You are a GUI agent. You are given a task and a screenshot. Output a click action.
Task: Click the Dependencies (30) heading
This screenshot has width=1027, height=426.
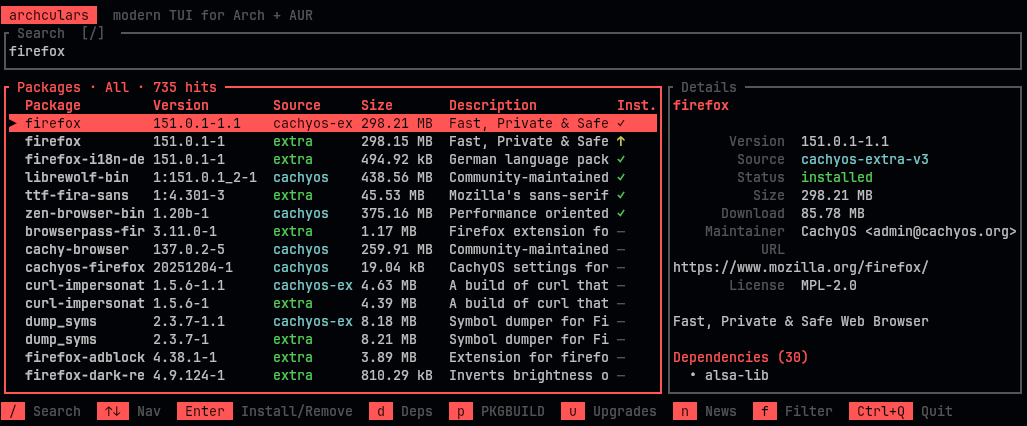pyautogui.click(x=741, y=357)
